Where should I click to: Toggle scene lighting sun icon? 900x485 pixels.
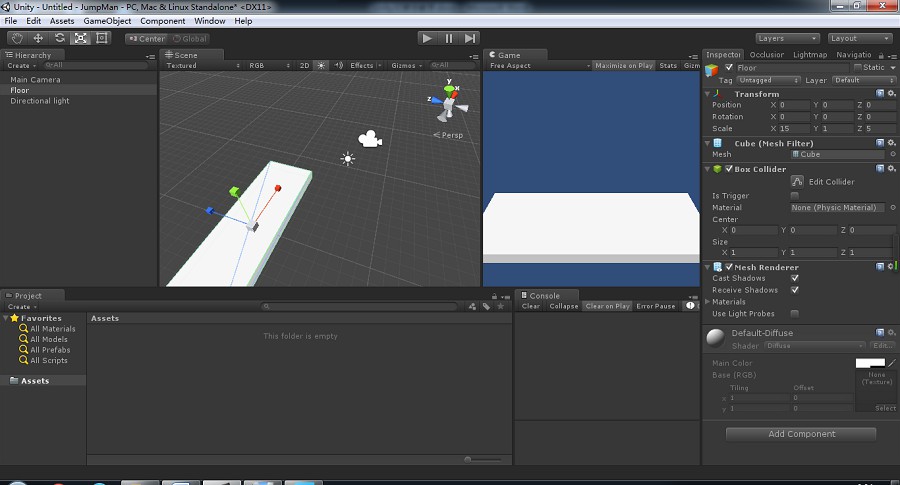321,65
